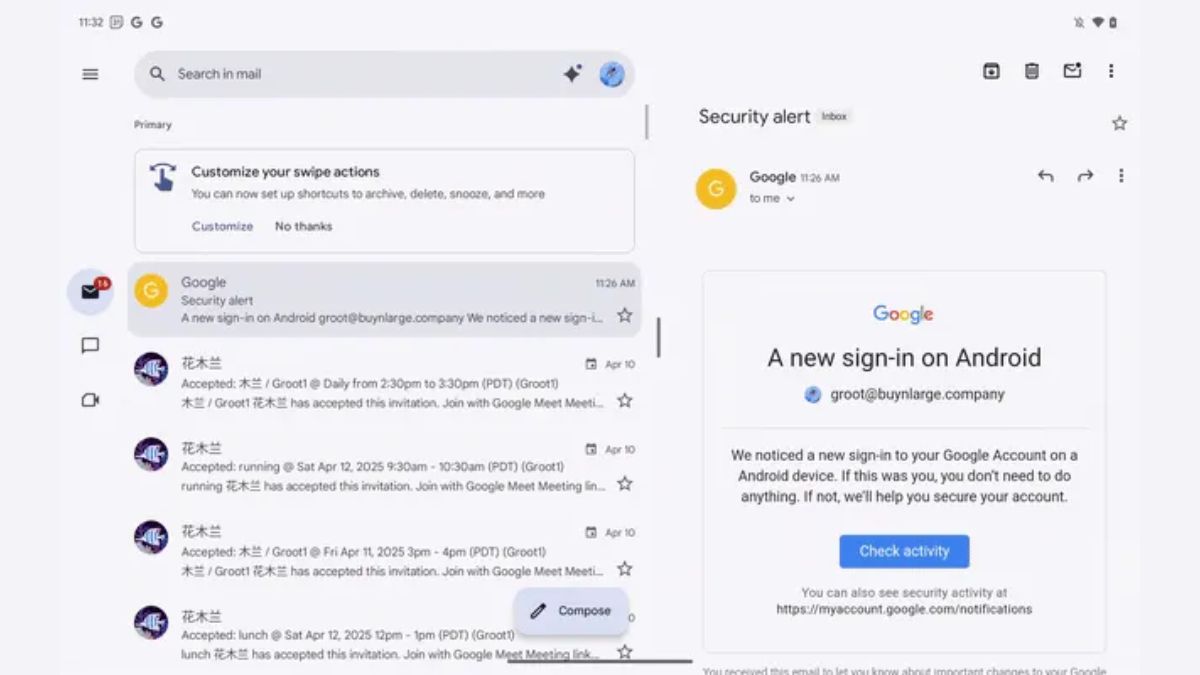Select the Mail tab with unread badge
This screenshot has width=1200, height=675.
[90, 292]
